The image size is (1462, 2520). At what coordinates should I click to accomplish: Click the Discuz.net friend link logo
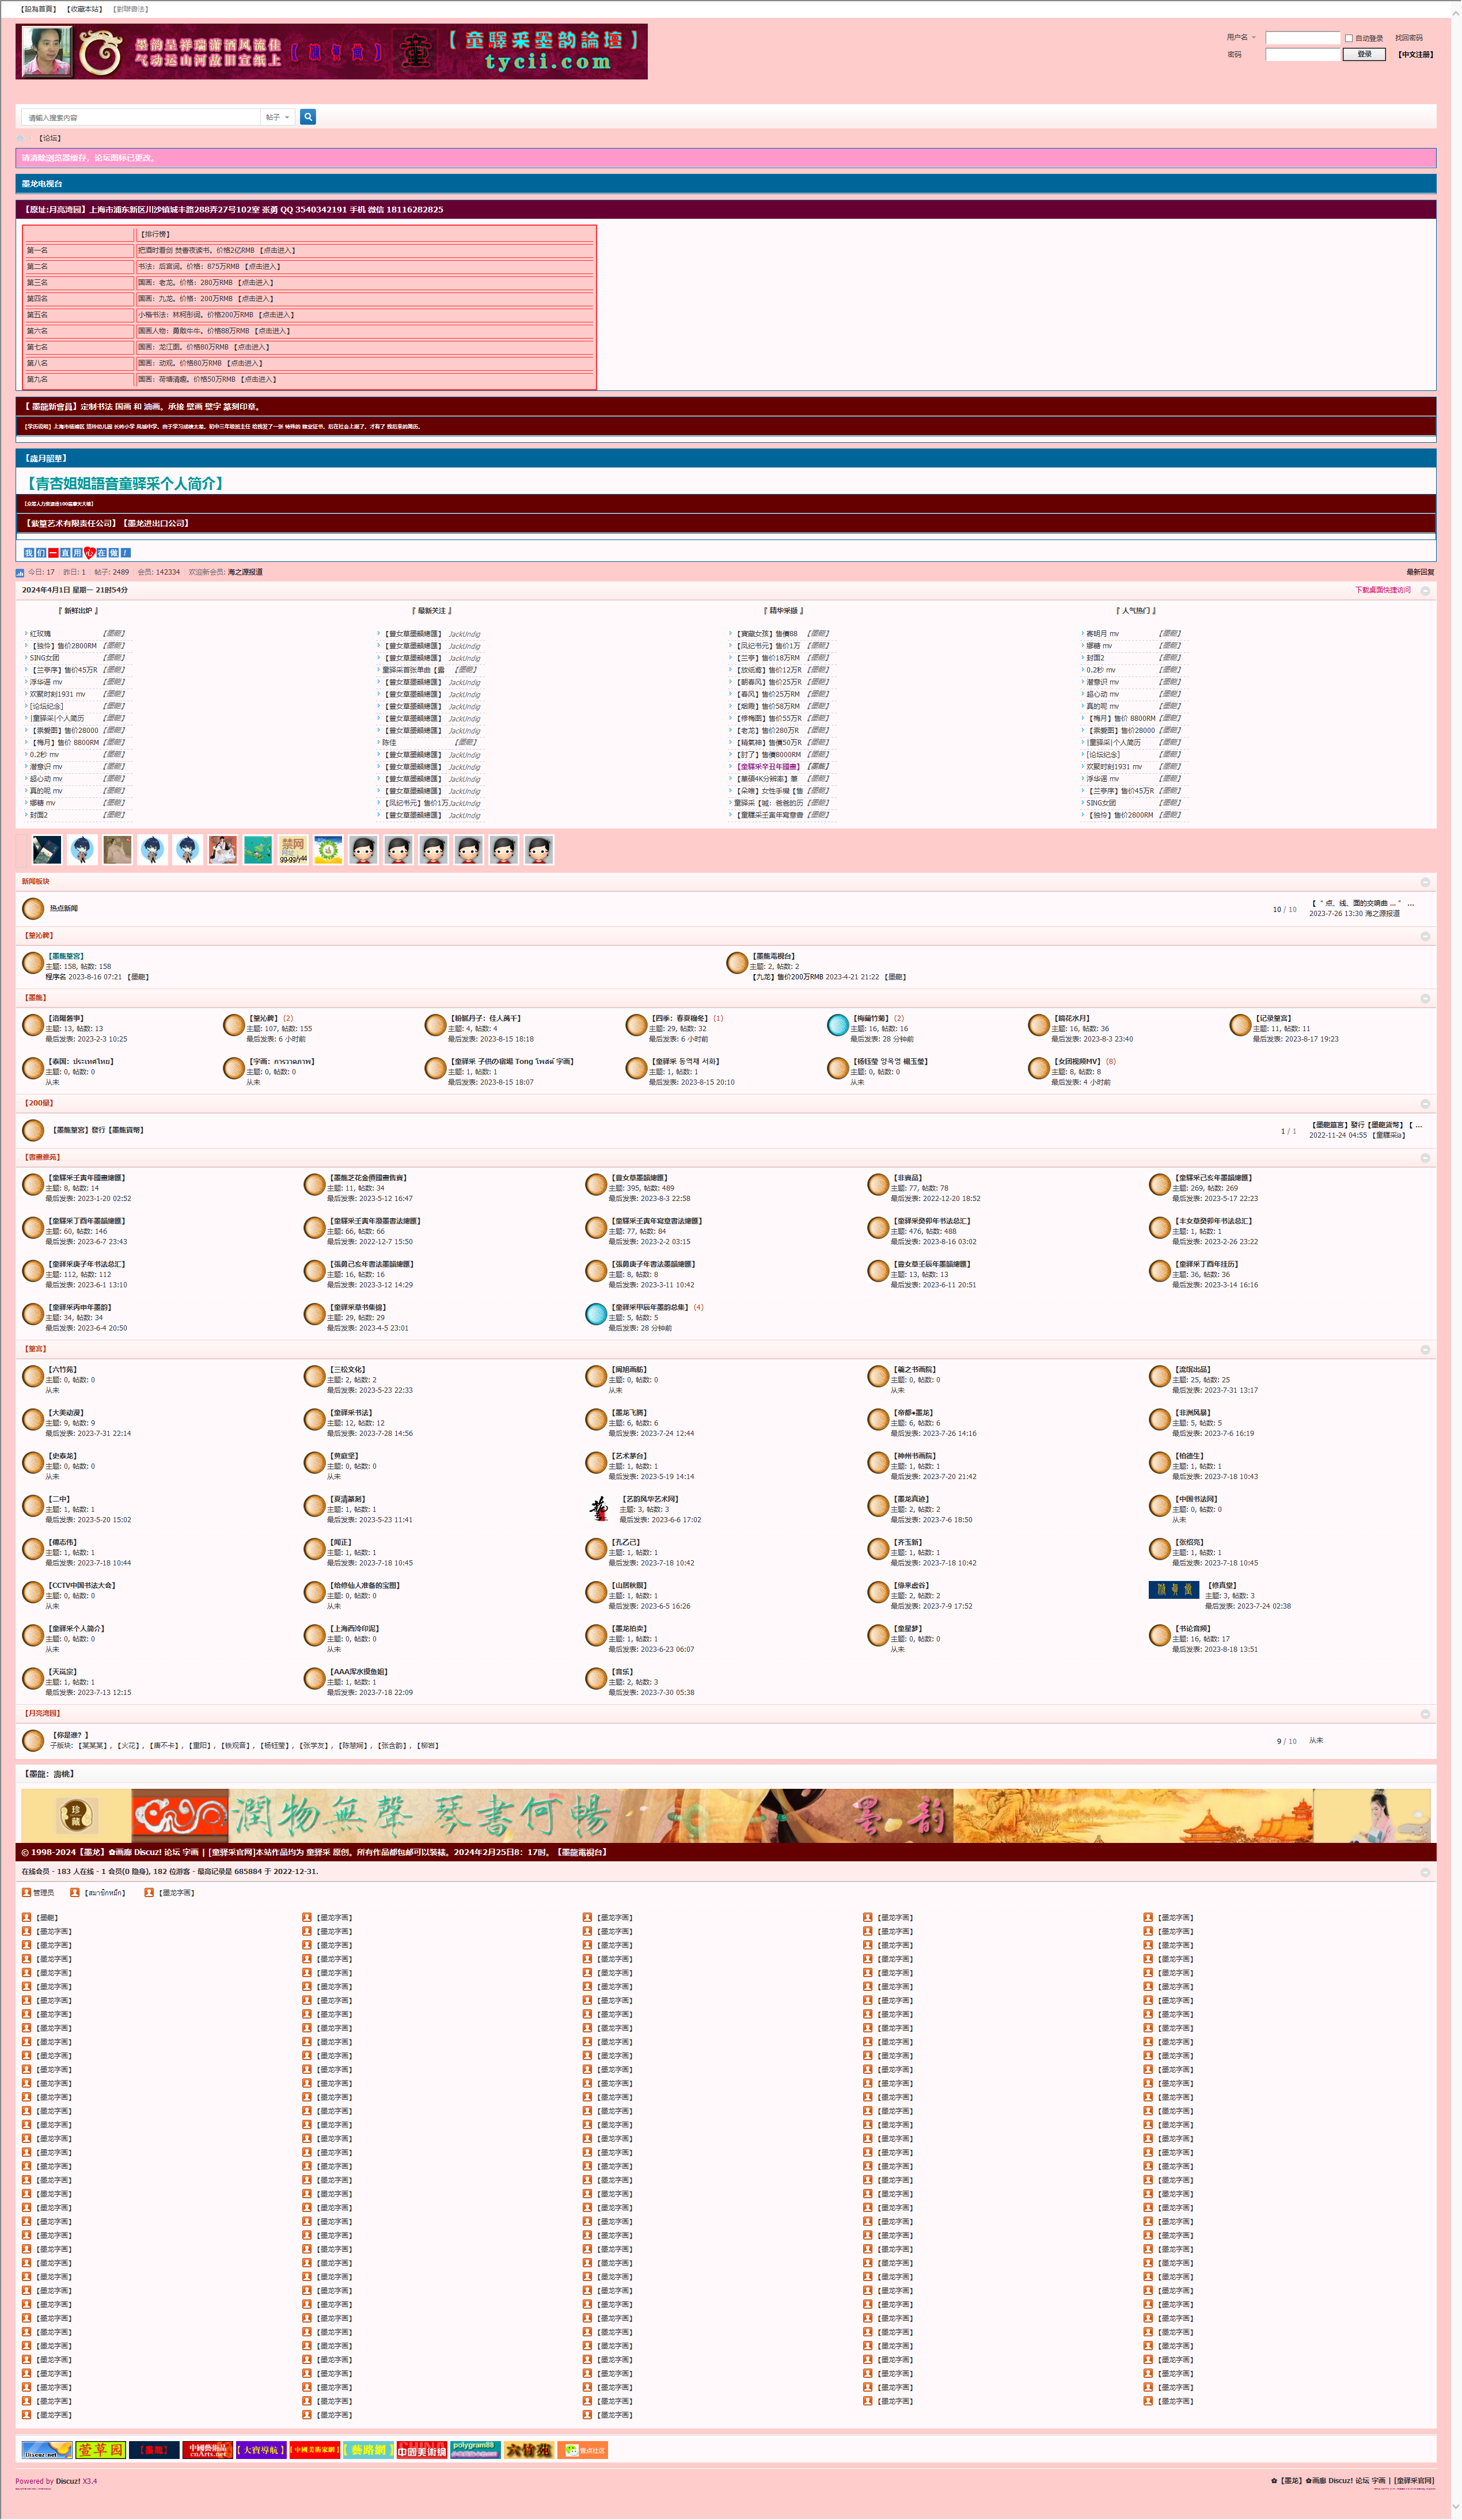click(x=47, y=2449)
